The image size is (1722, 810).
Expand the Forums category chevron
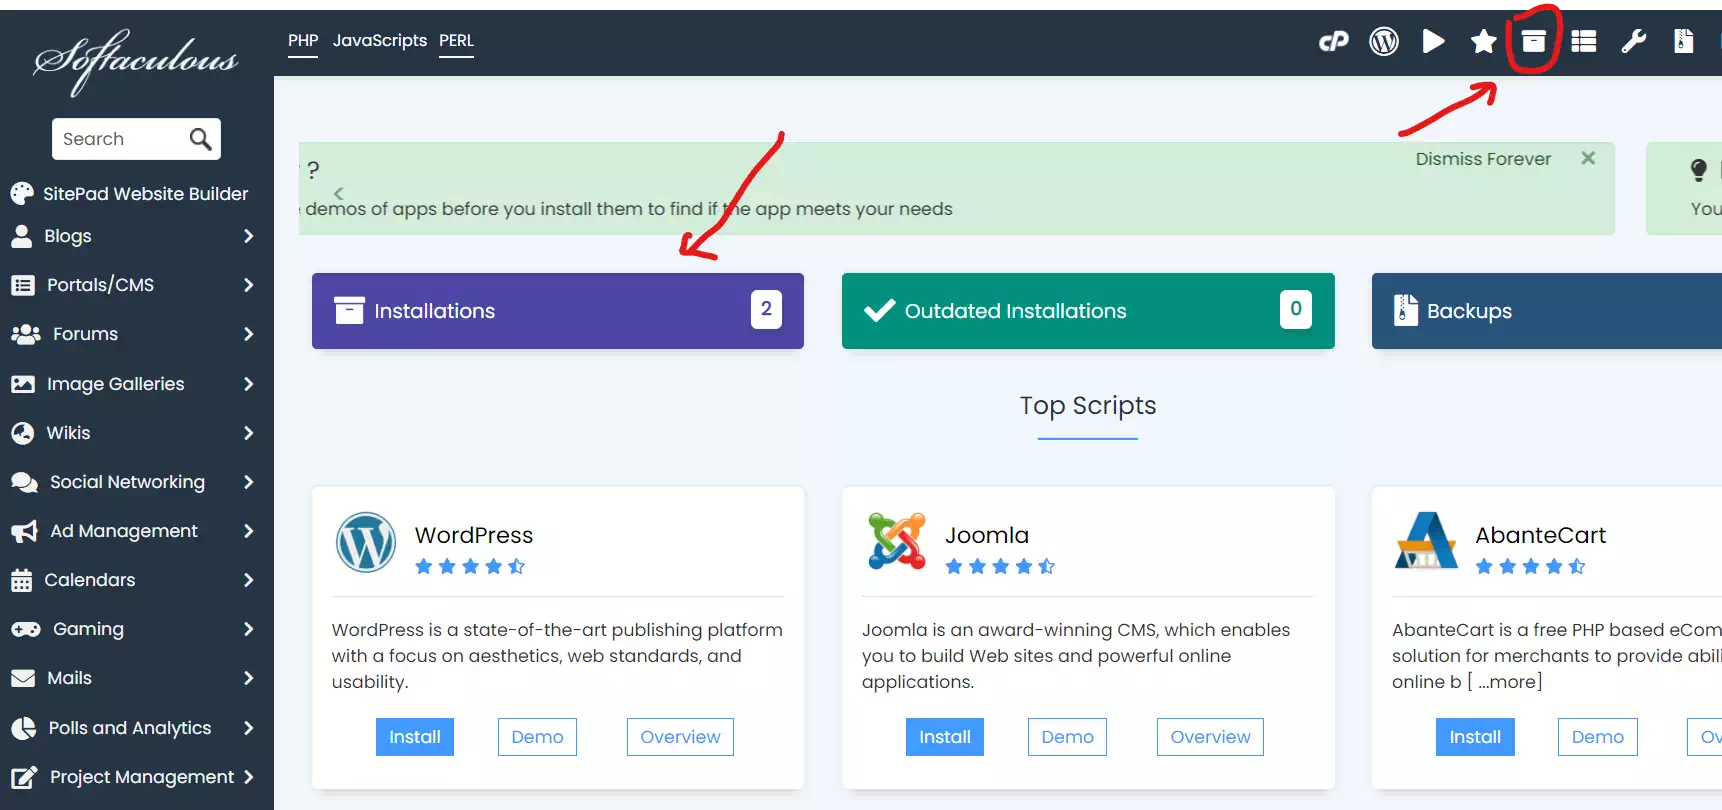tap(248, 334)
